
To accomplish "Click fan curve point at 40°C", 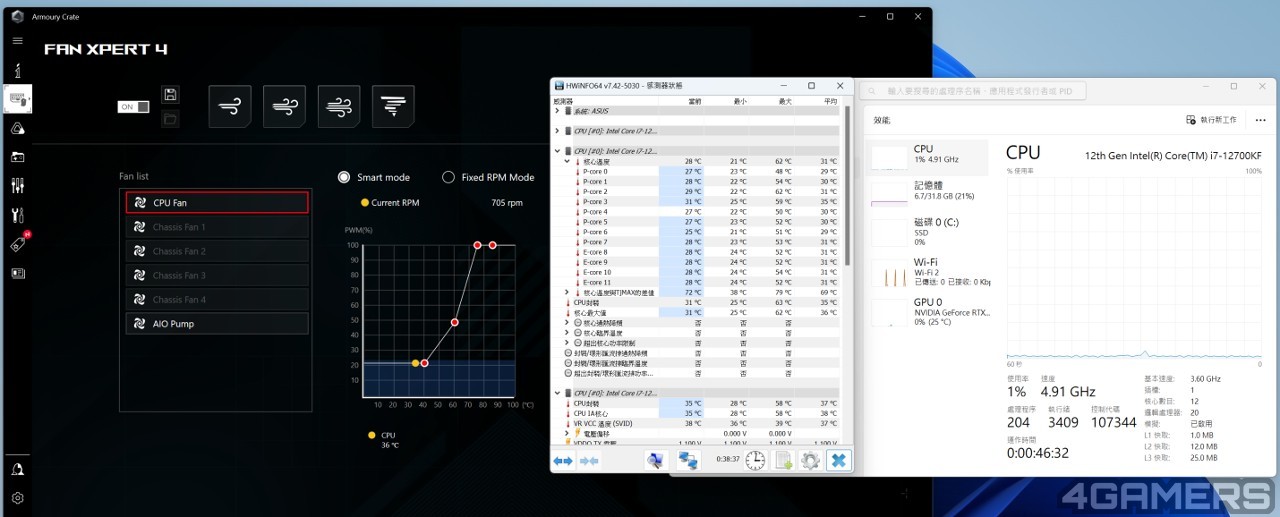I will pyautogui.click(x=424, y=363).
